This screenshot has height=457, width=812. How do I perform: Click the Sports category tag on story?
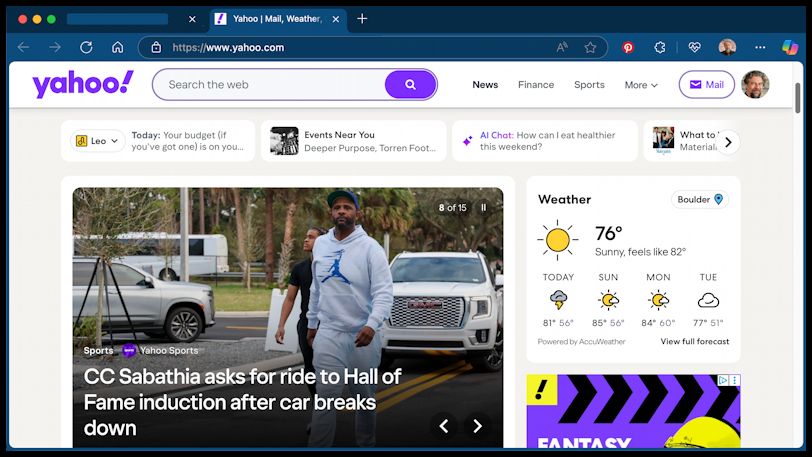(98, 351)
